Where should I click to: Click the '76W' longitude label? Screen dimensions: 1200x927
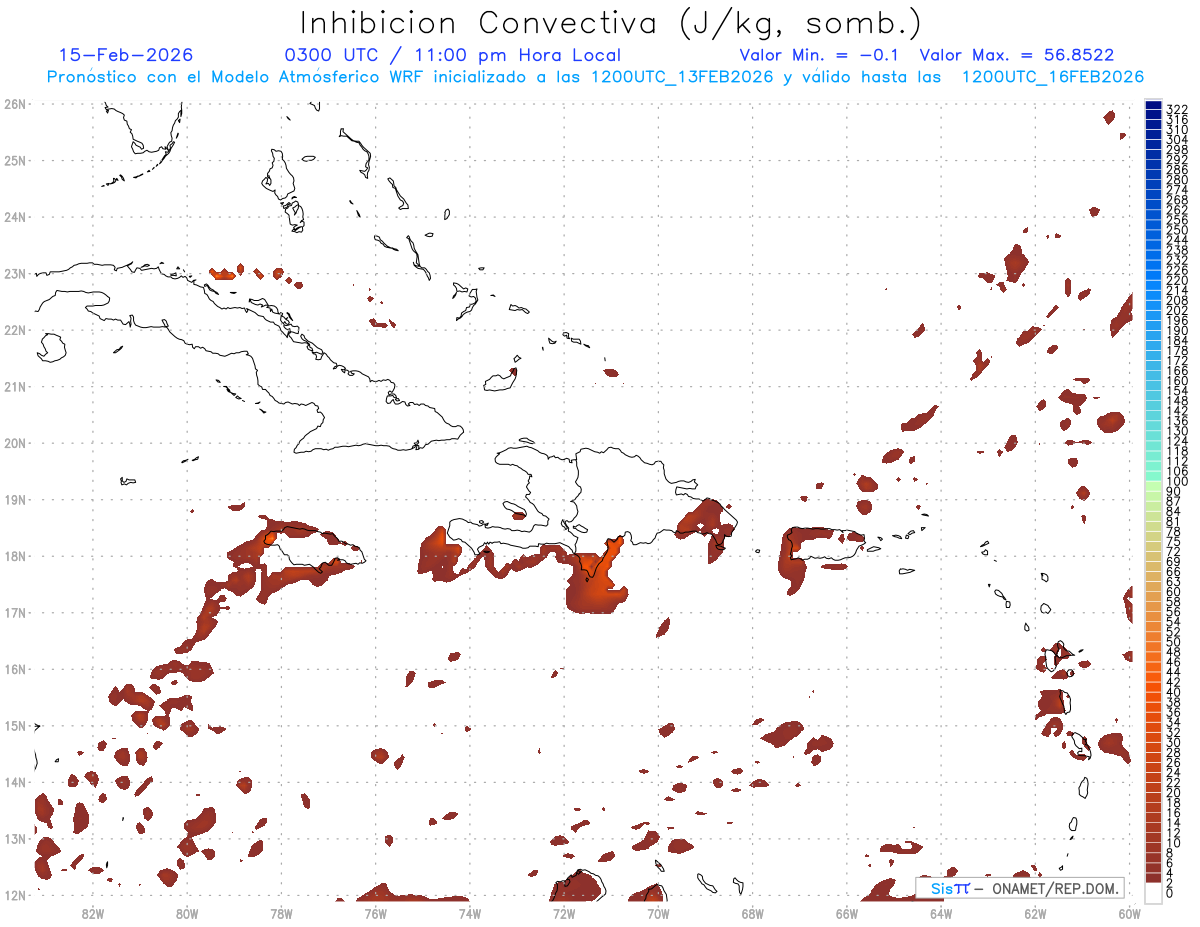376,912
